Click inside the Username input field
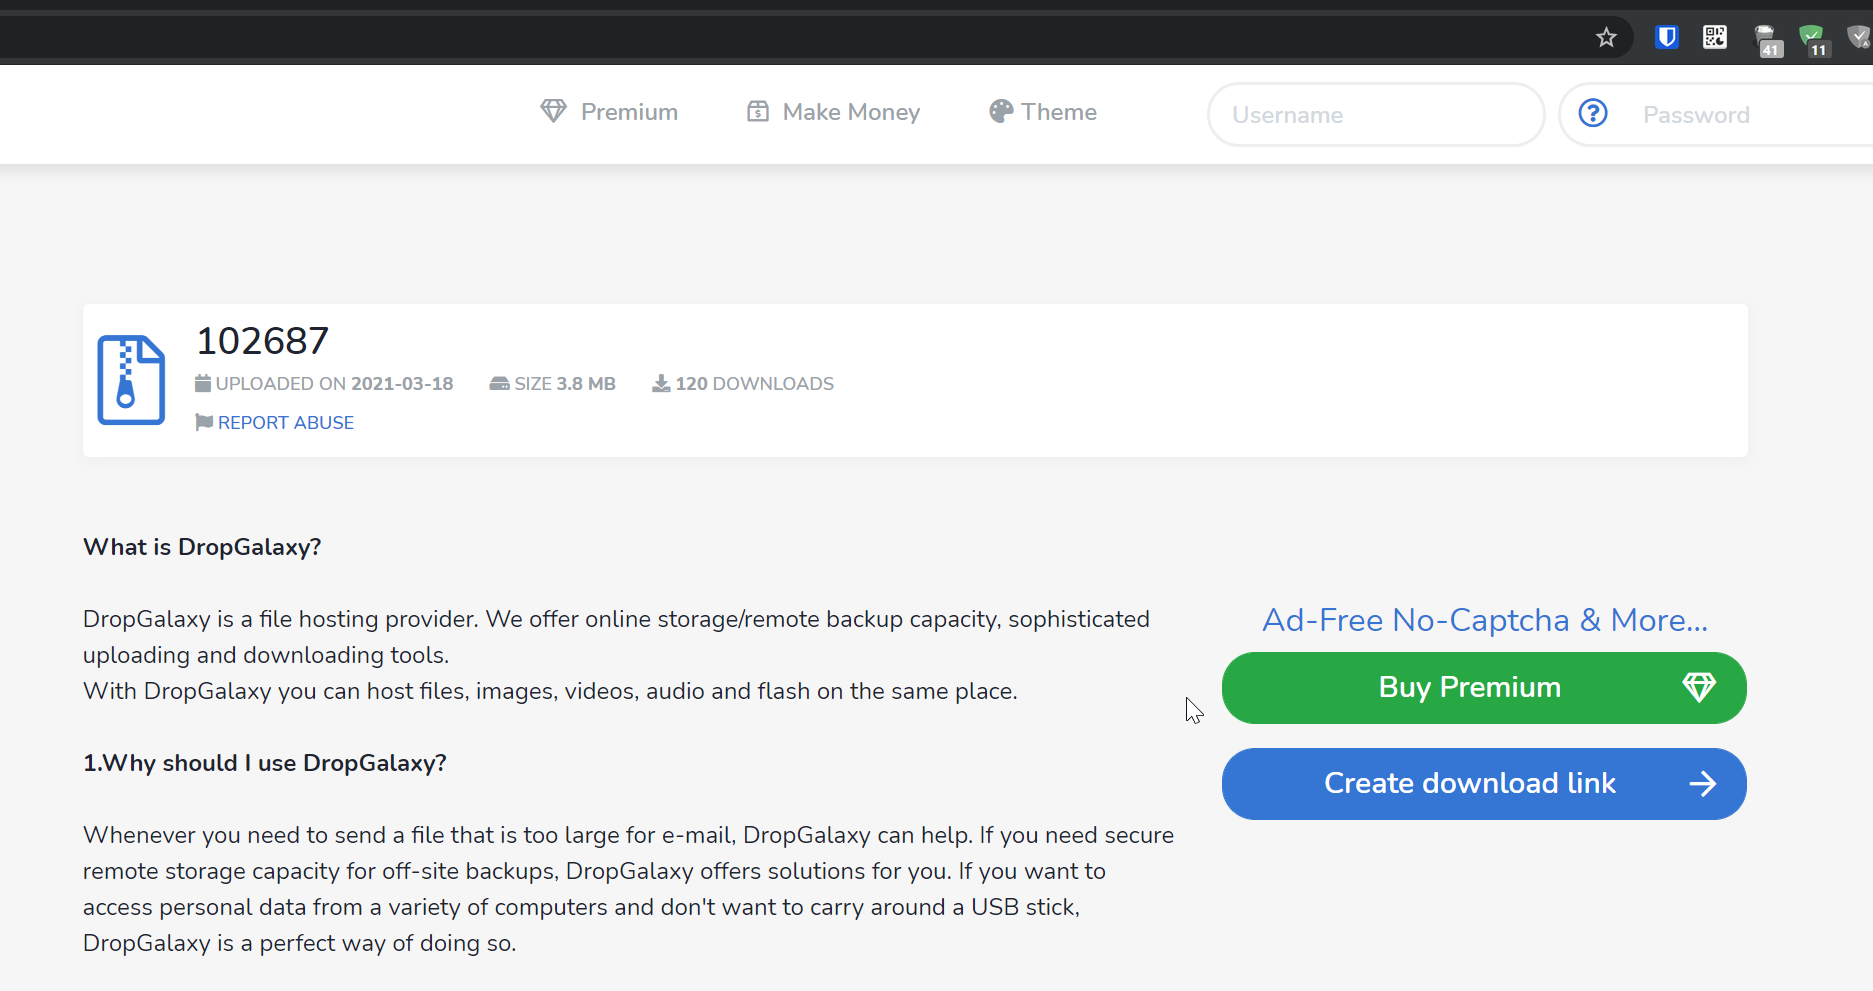This screenshot has width=1873, height=991. [1375, 114]
